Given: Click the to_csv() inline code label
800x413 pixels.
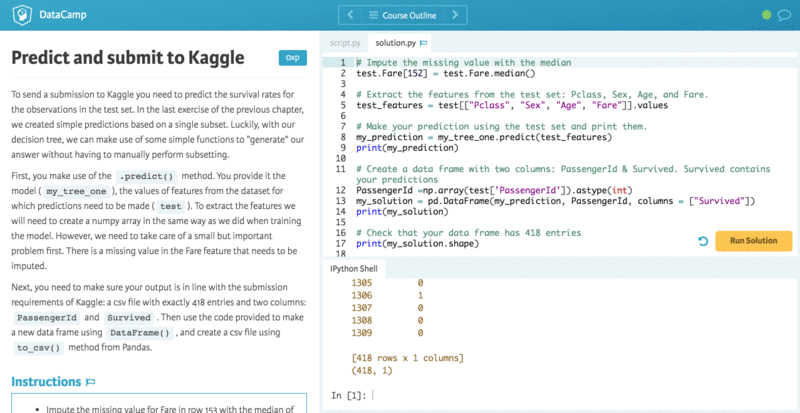Looking at the screenshot, I should click(38, 348).
